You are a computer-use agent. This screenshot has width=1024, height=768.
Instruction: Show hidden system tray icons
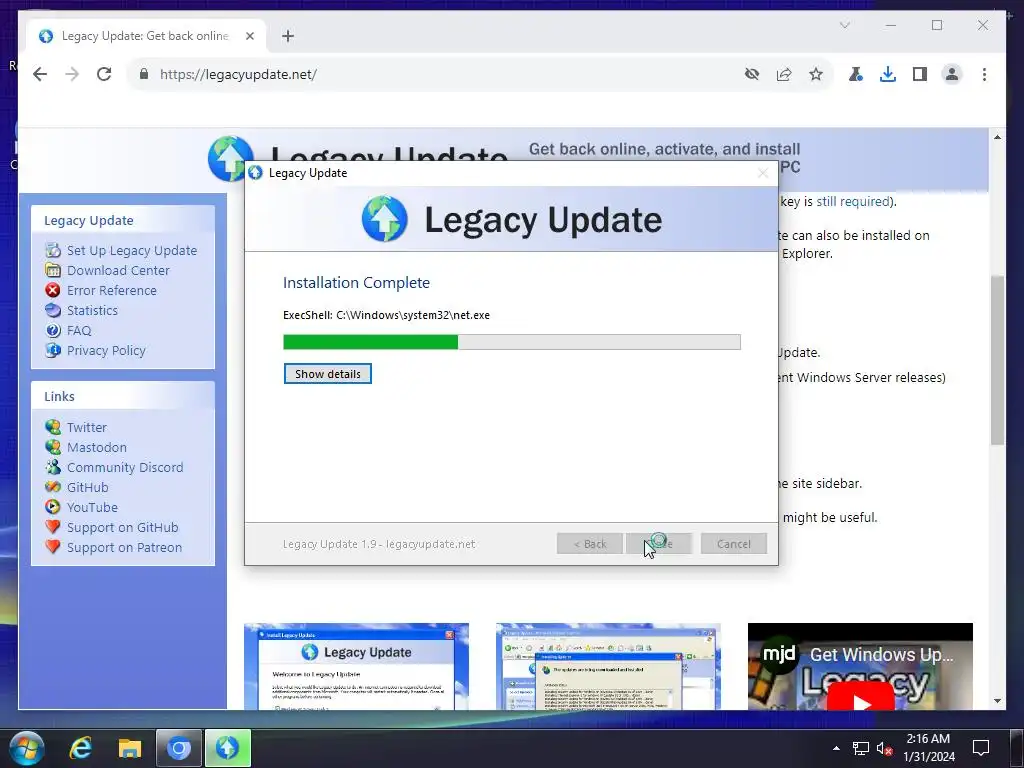836,748
